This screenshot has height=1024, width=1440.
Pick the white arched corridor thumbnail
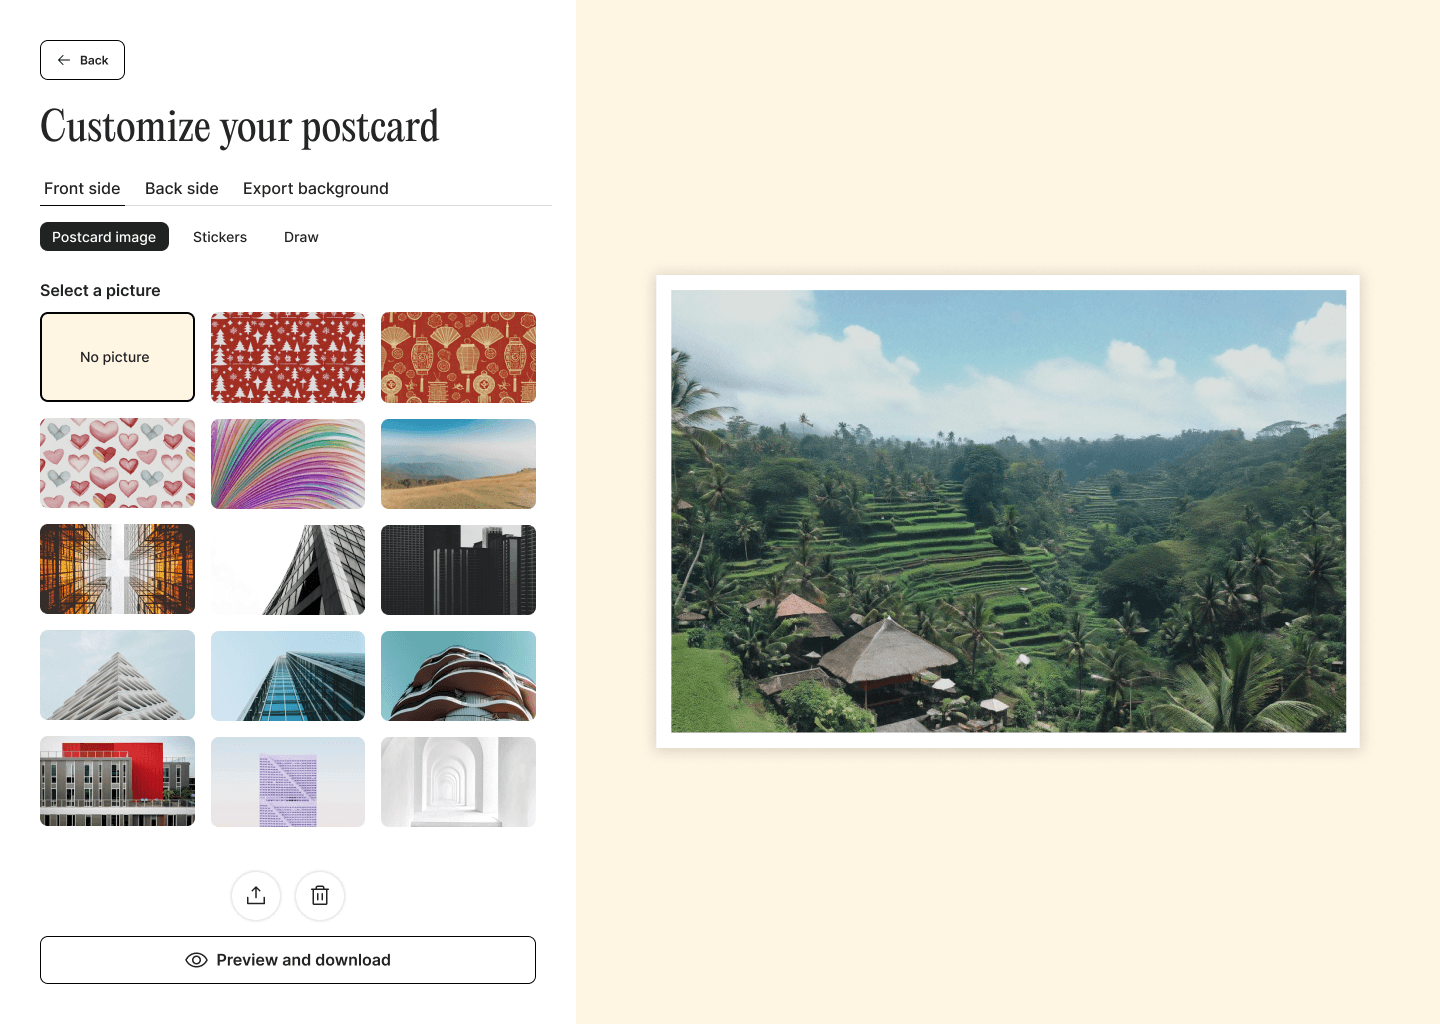point(458,782)
